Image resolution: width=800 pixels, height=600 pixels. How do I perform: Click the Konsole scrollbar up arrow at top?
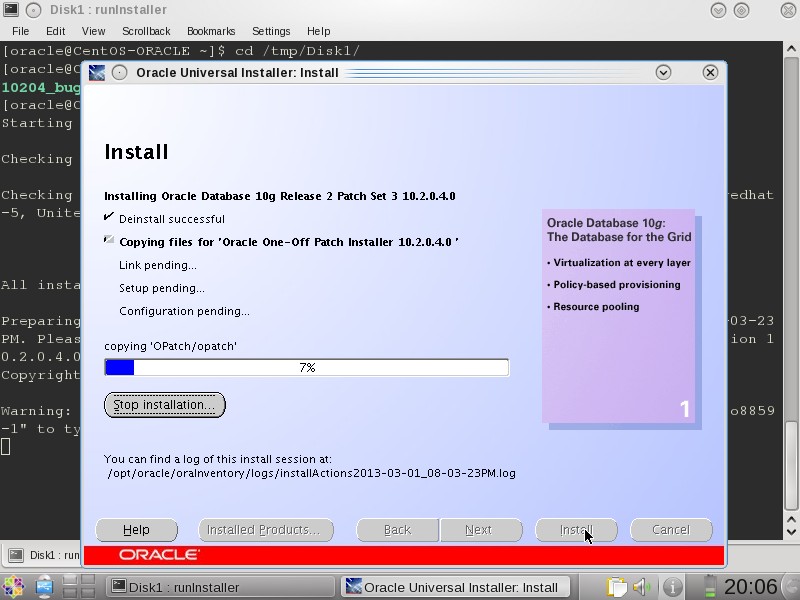(x=791, y=49)
